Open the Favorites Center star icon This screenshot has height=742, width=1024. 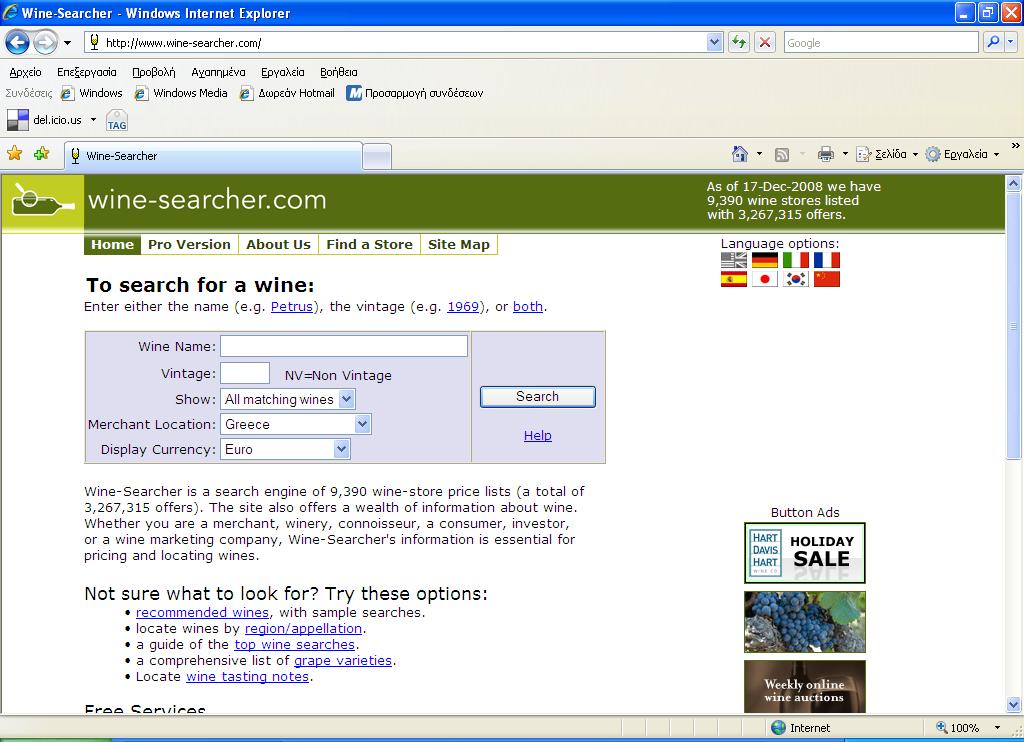pos(14,154)
